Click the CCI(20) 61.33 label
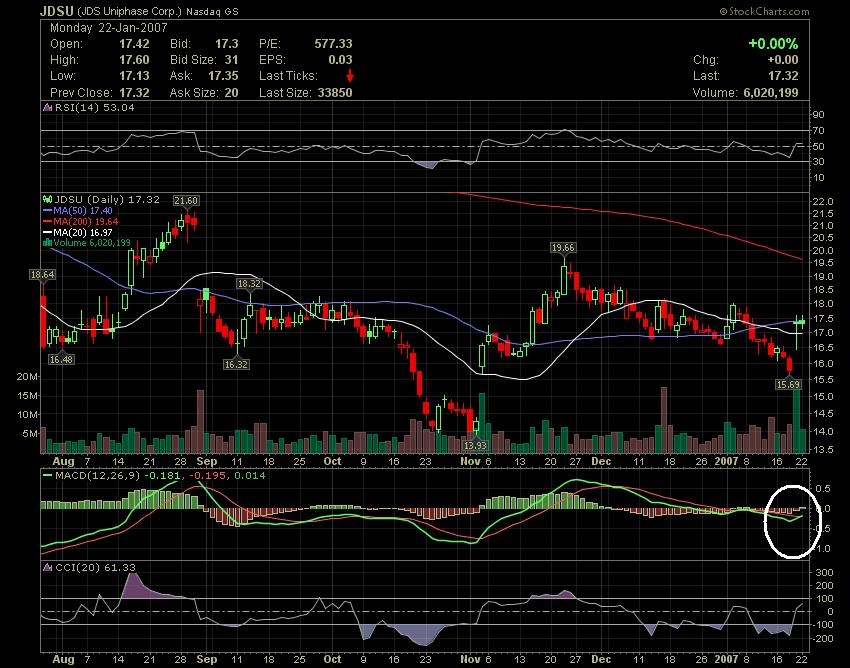Image resolution: width=850 pixels, height=668 pixels. [95, 567]
